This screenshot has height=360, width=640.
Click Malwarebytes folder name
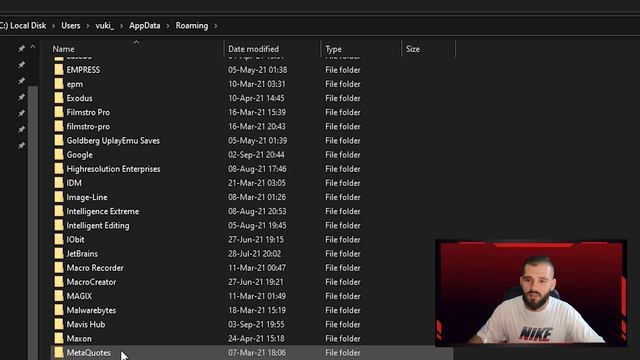pyautogui.click(x=91, y=311)
